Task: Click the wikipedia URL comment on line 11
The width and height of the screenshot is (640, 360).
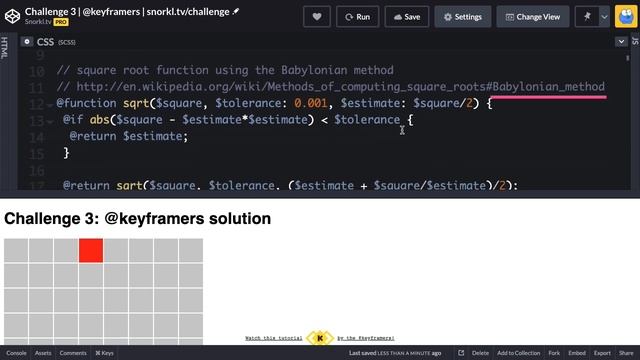Action: click(x=331, y=87)
